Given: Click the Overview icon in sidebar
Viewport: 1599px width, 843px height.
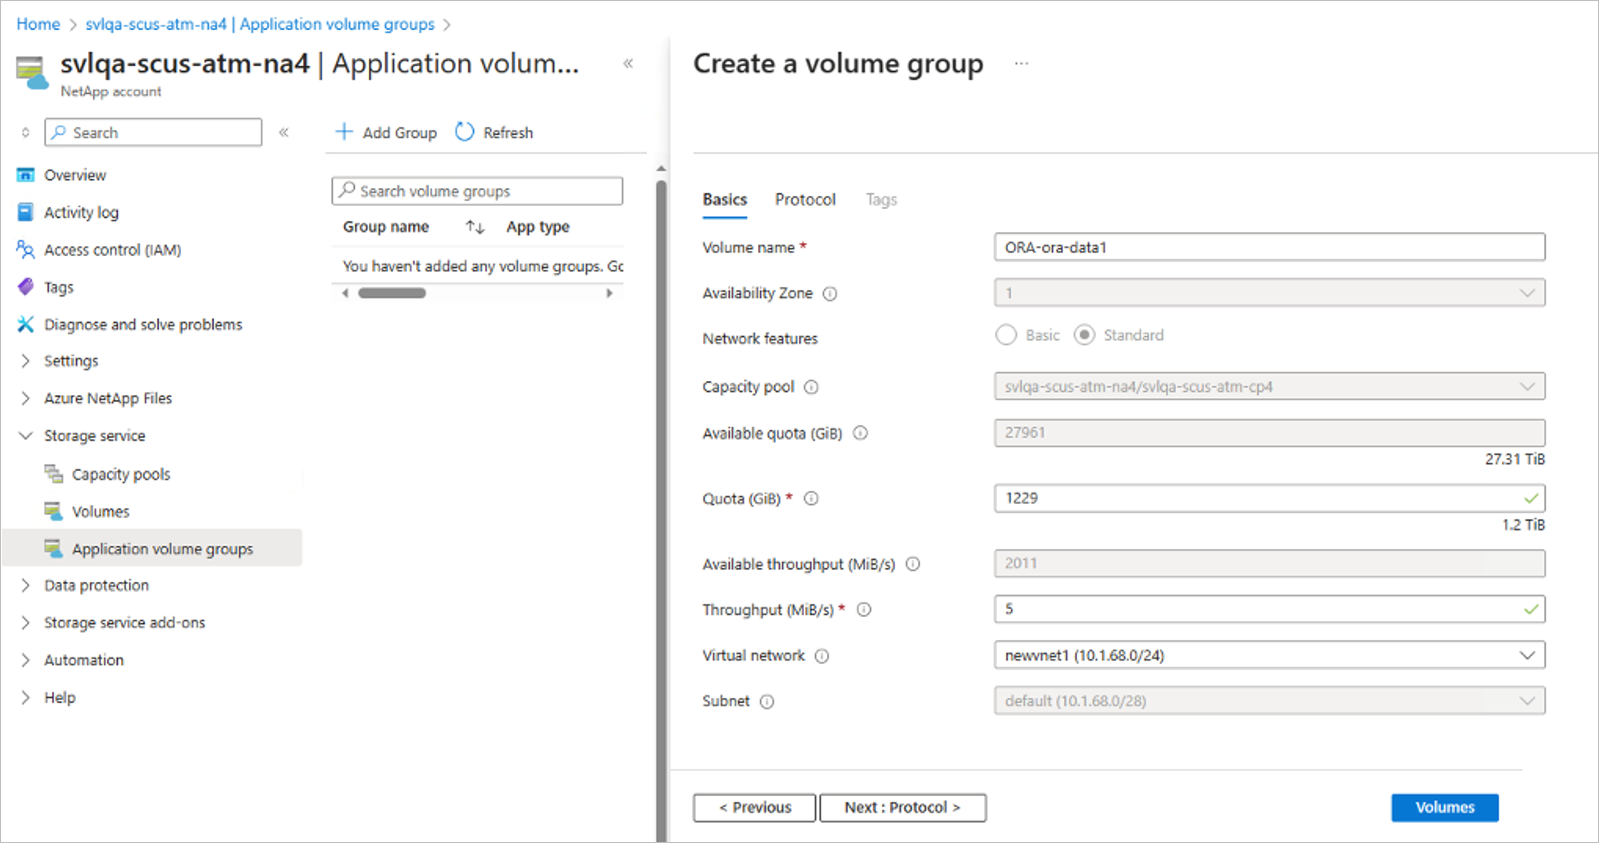Looking at the screenshot, I should [x=26, y=175].
